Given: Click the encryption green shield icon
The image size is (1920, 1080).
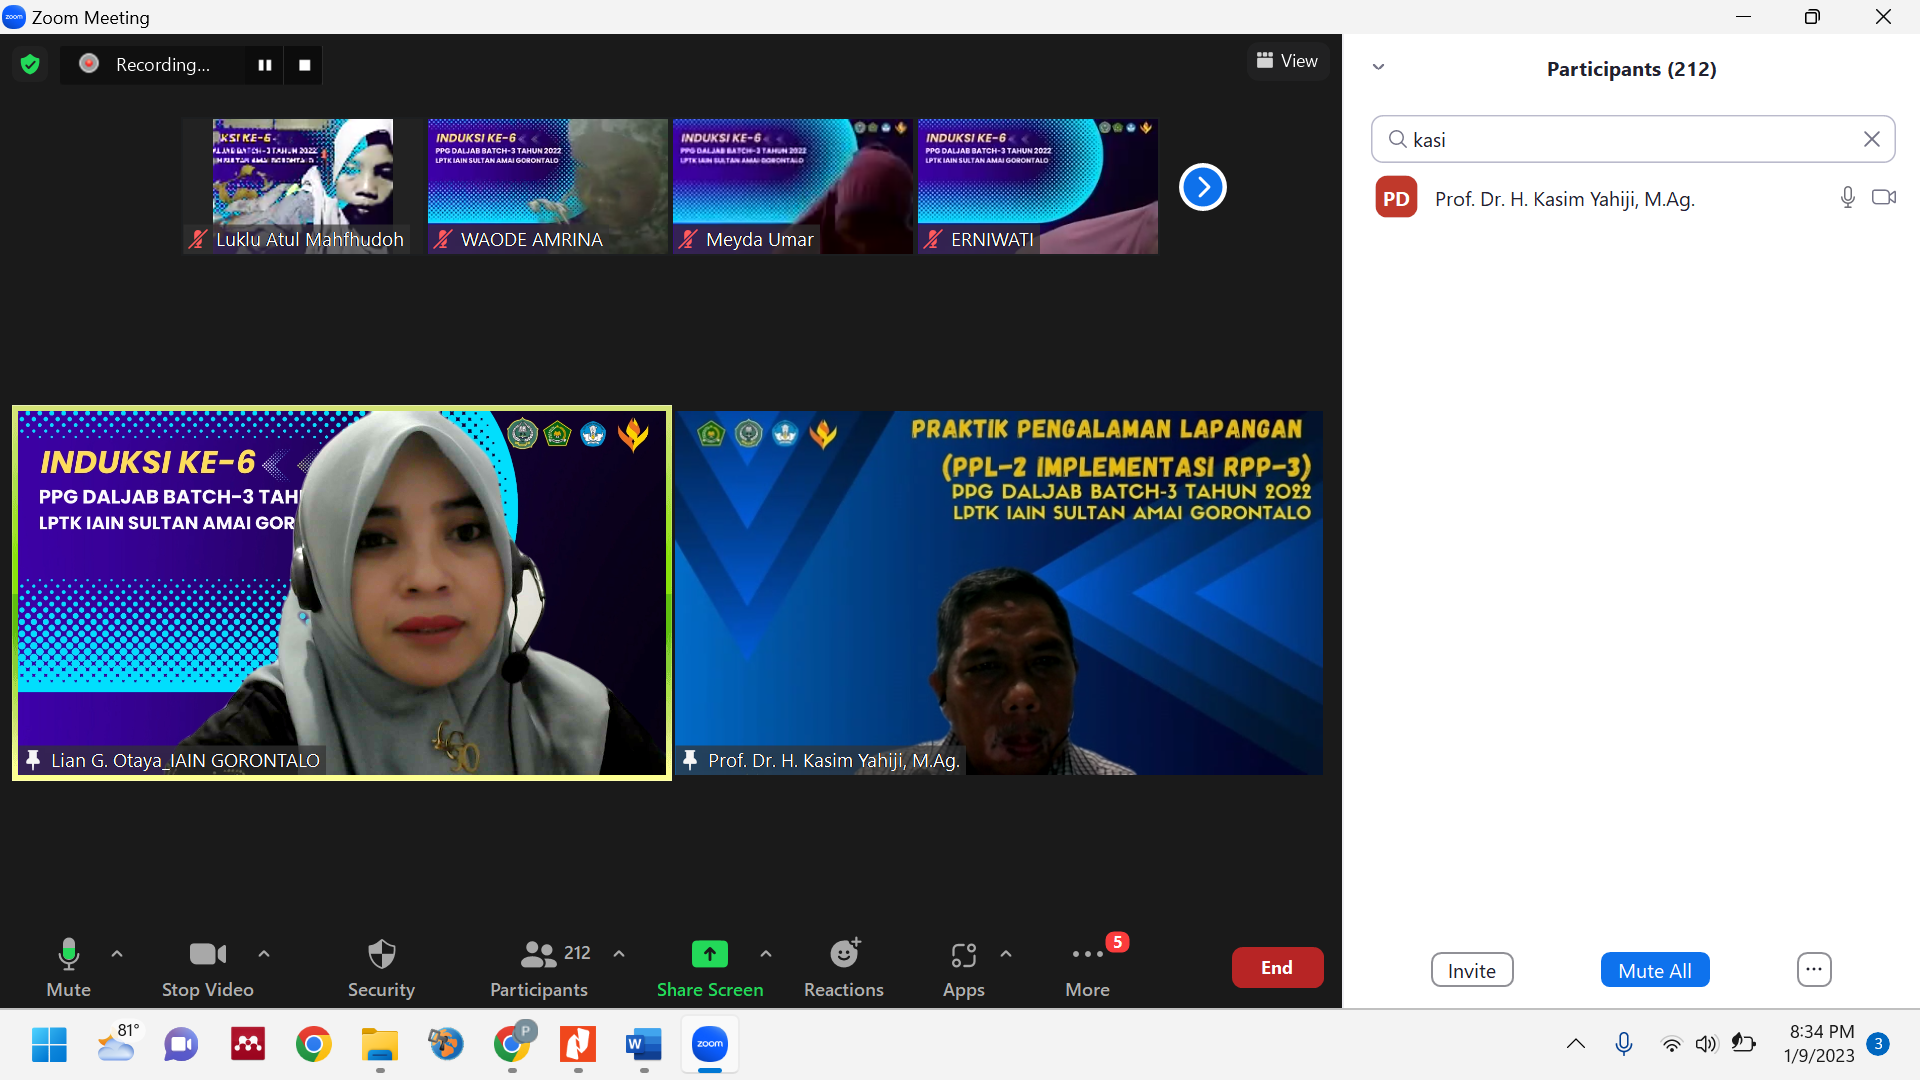Looking at the screenshot, I should click(x=30, y=65).
